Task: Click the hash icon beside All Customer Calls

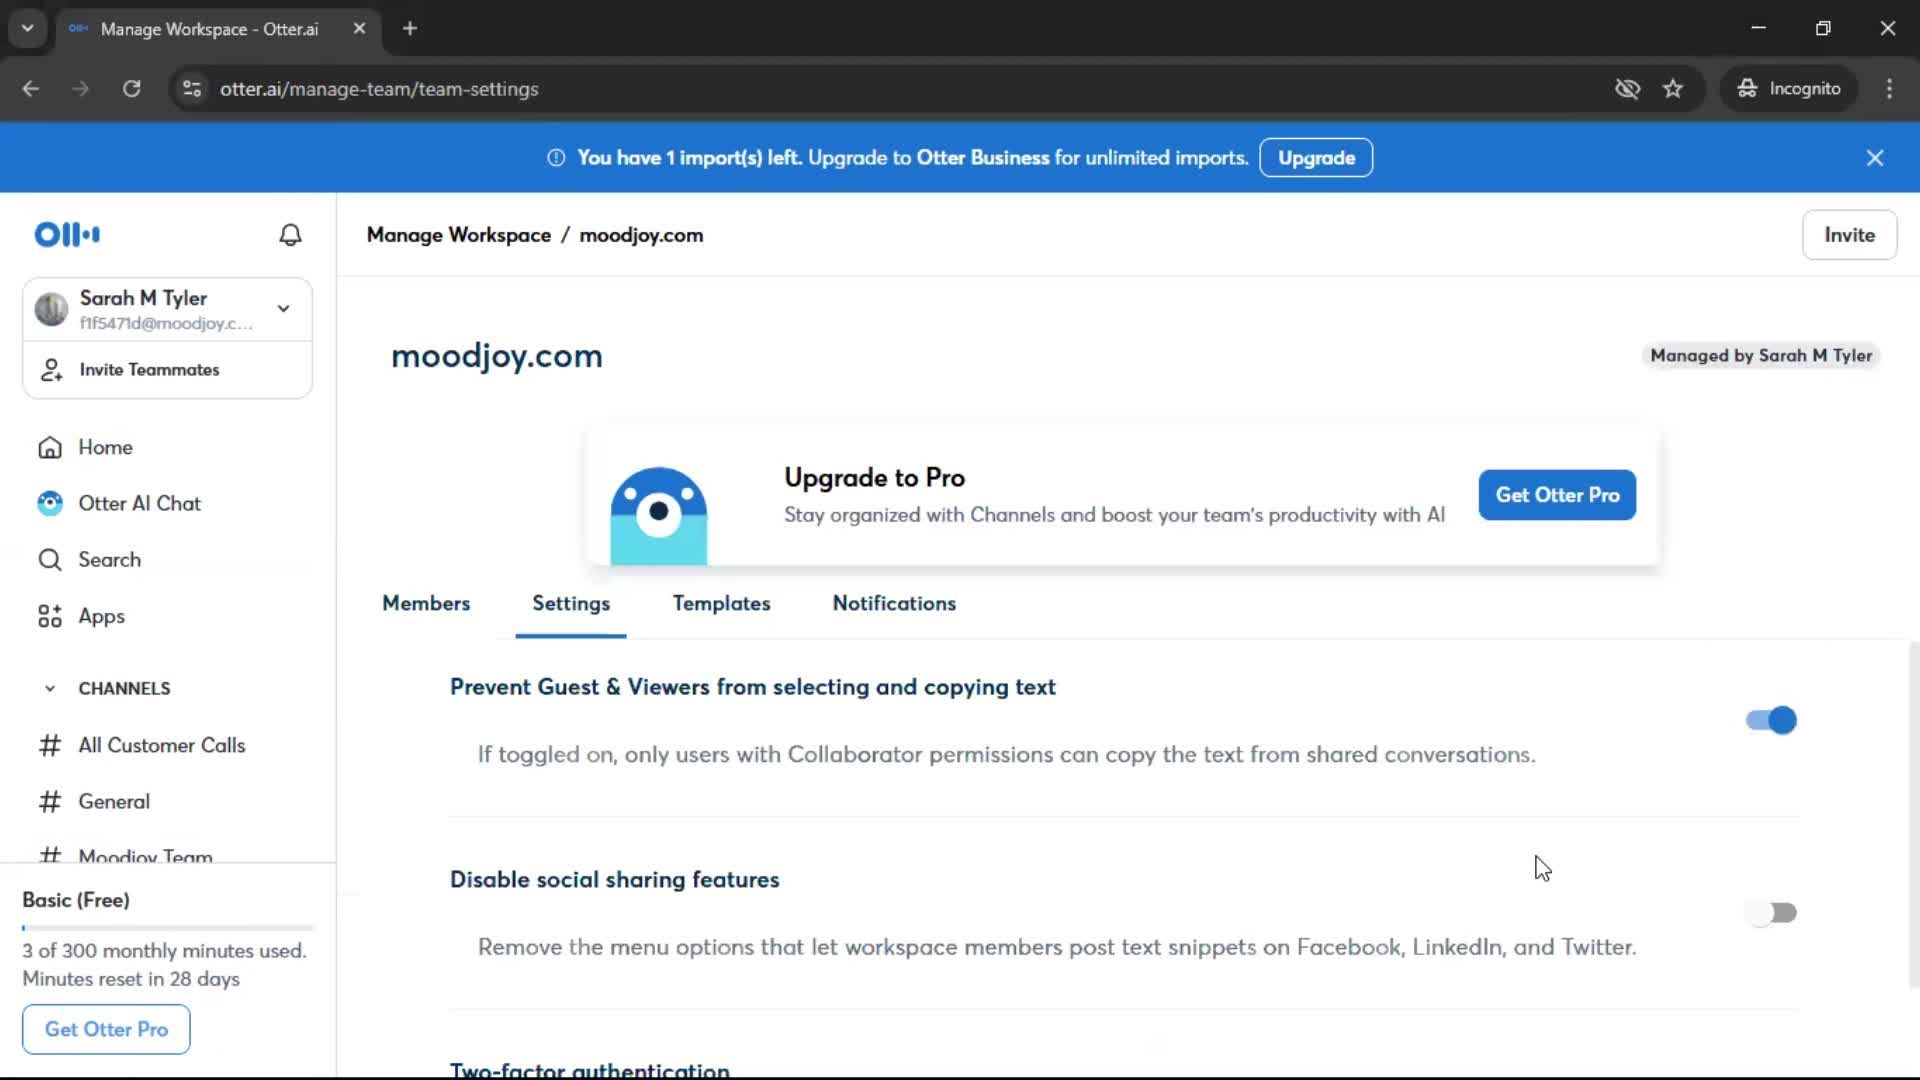Action: [x=50, y=746]
